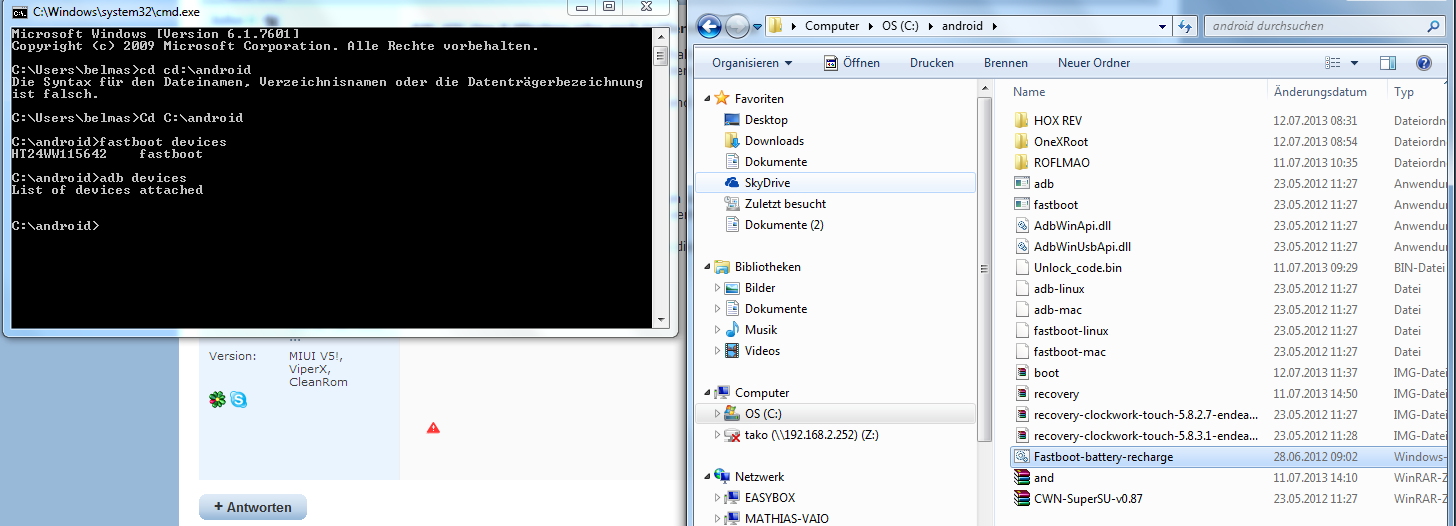Select the adb-linux file icon
Image resolution: width=1456 pixels, height=526 pixels.
(x=1022, y=288)
